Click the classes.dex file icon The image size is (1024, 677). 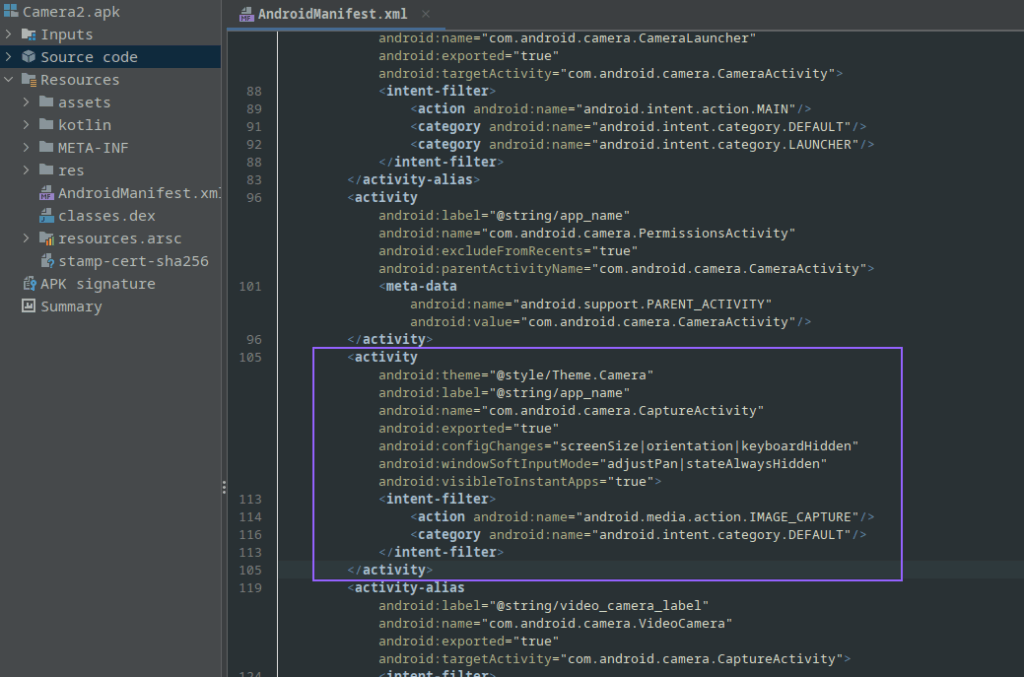[46, 216]
